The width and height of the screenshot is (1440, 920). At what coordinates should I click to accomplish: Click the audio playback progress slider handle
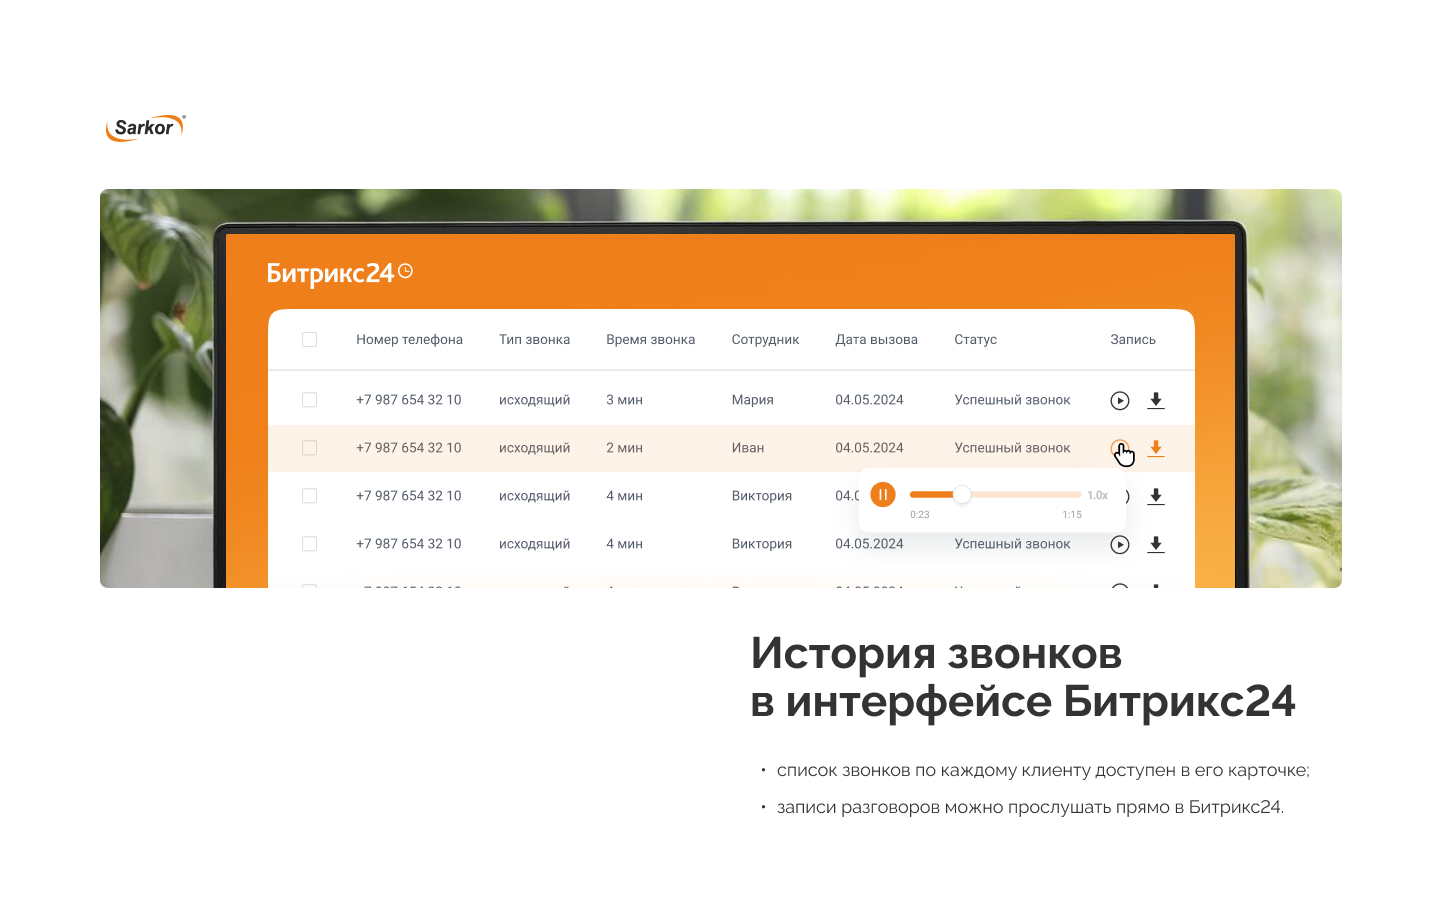962,495
